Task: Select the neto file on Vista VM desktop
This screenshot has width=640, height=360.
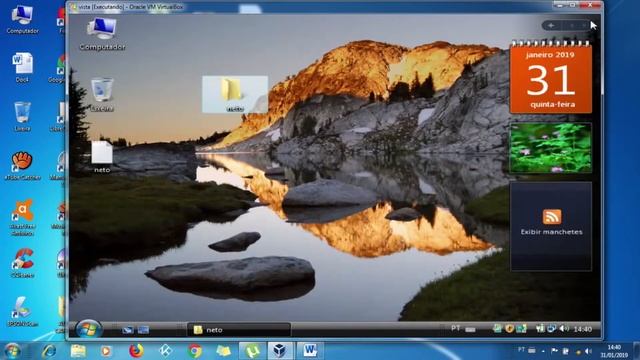Action: pyautogui.click(x=102, y=157)
